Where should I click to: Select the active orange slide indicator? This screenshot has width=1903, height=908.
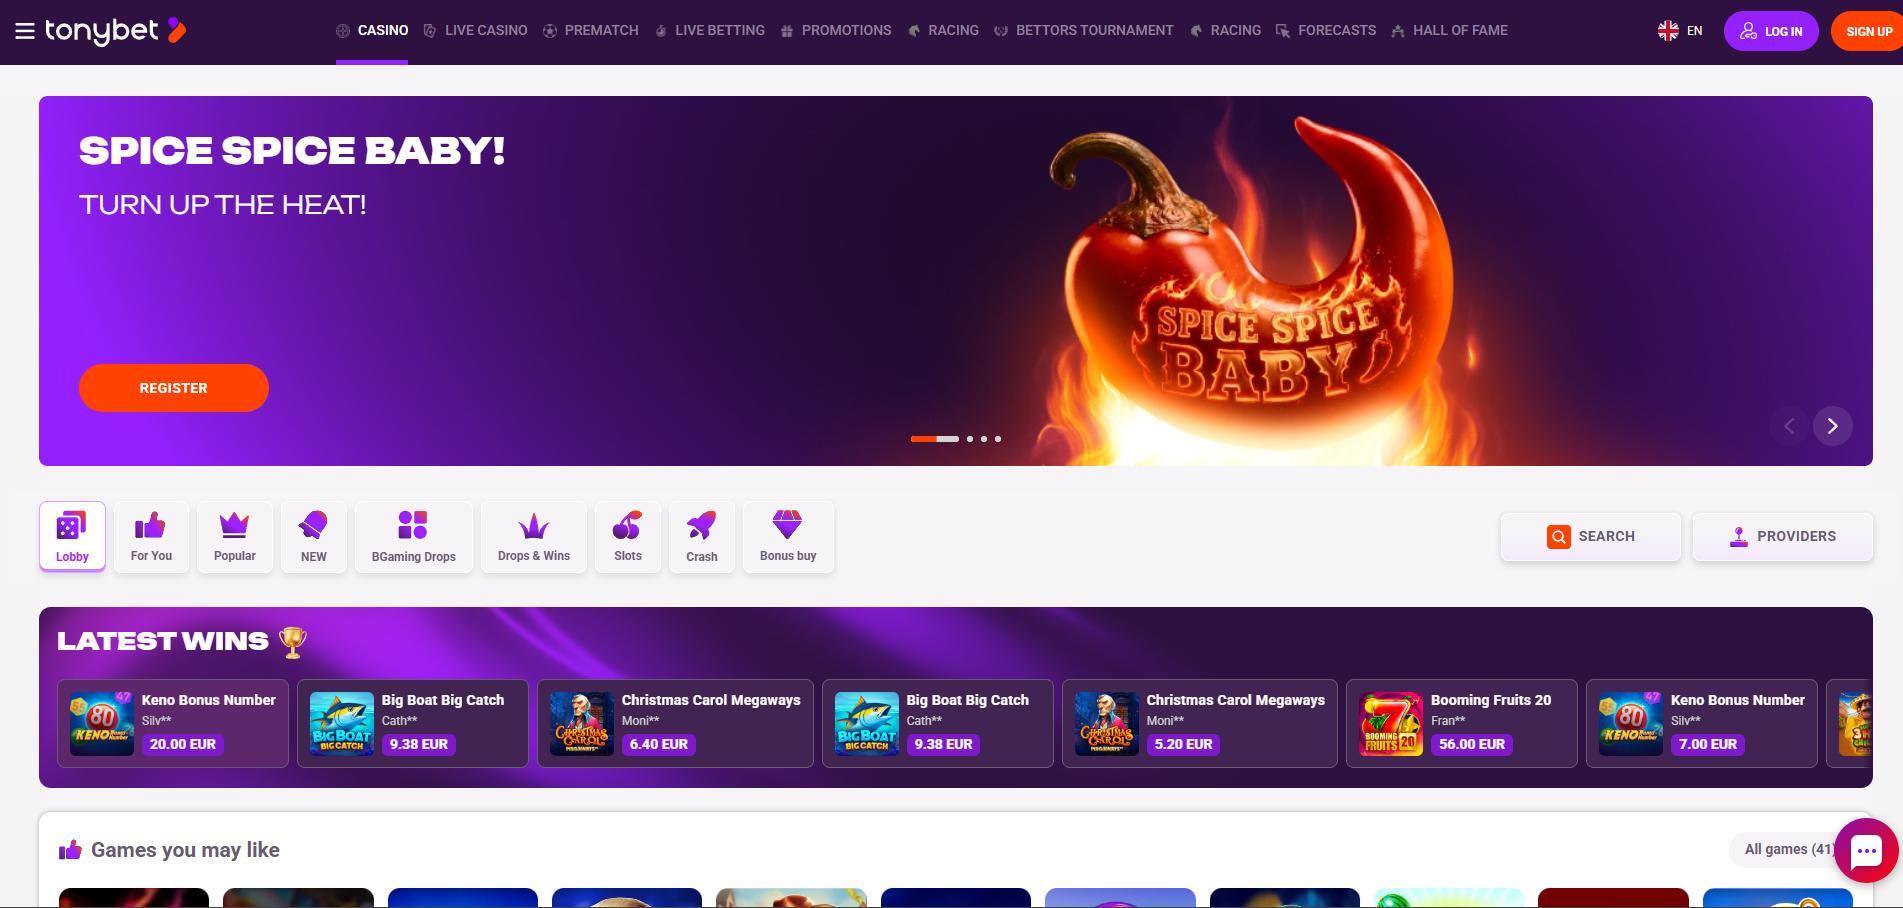pos(935,439)
